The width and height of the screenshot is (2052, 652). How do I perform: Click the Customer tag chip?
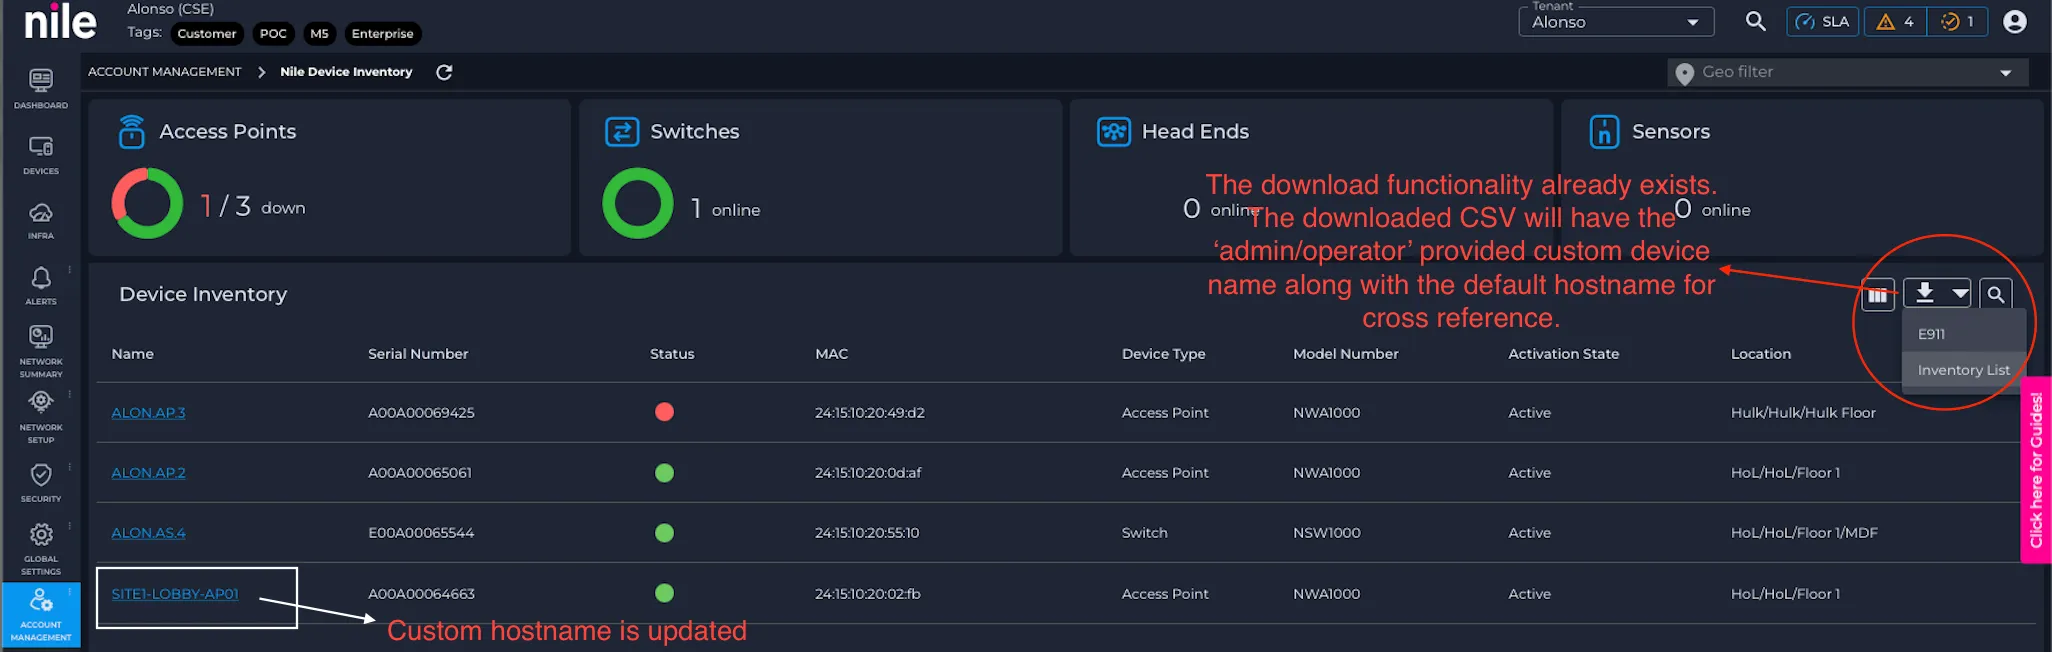207,34
